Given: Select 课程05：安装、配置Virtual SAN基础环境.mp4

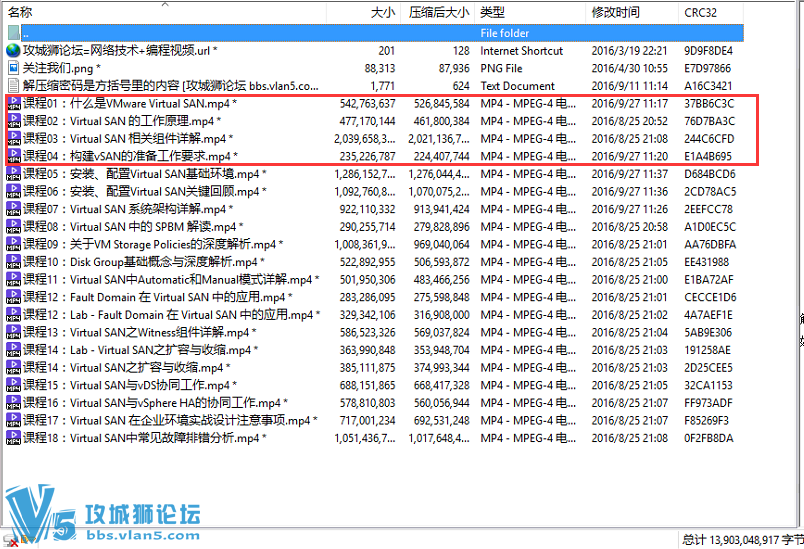Looking at the screenshot, I should tap(145, 174).
